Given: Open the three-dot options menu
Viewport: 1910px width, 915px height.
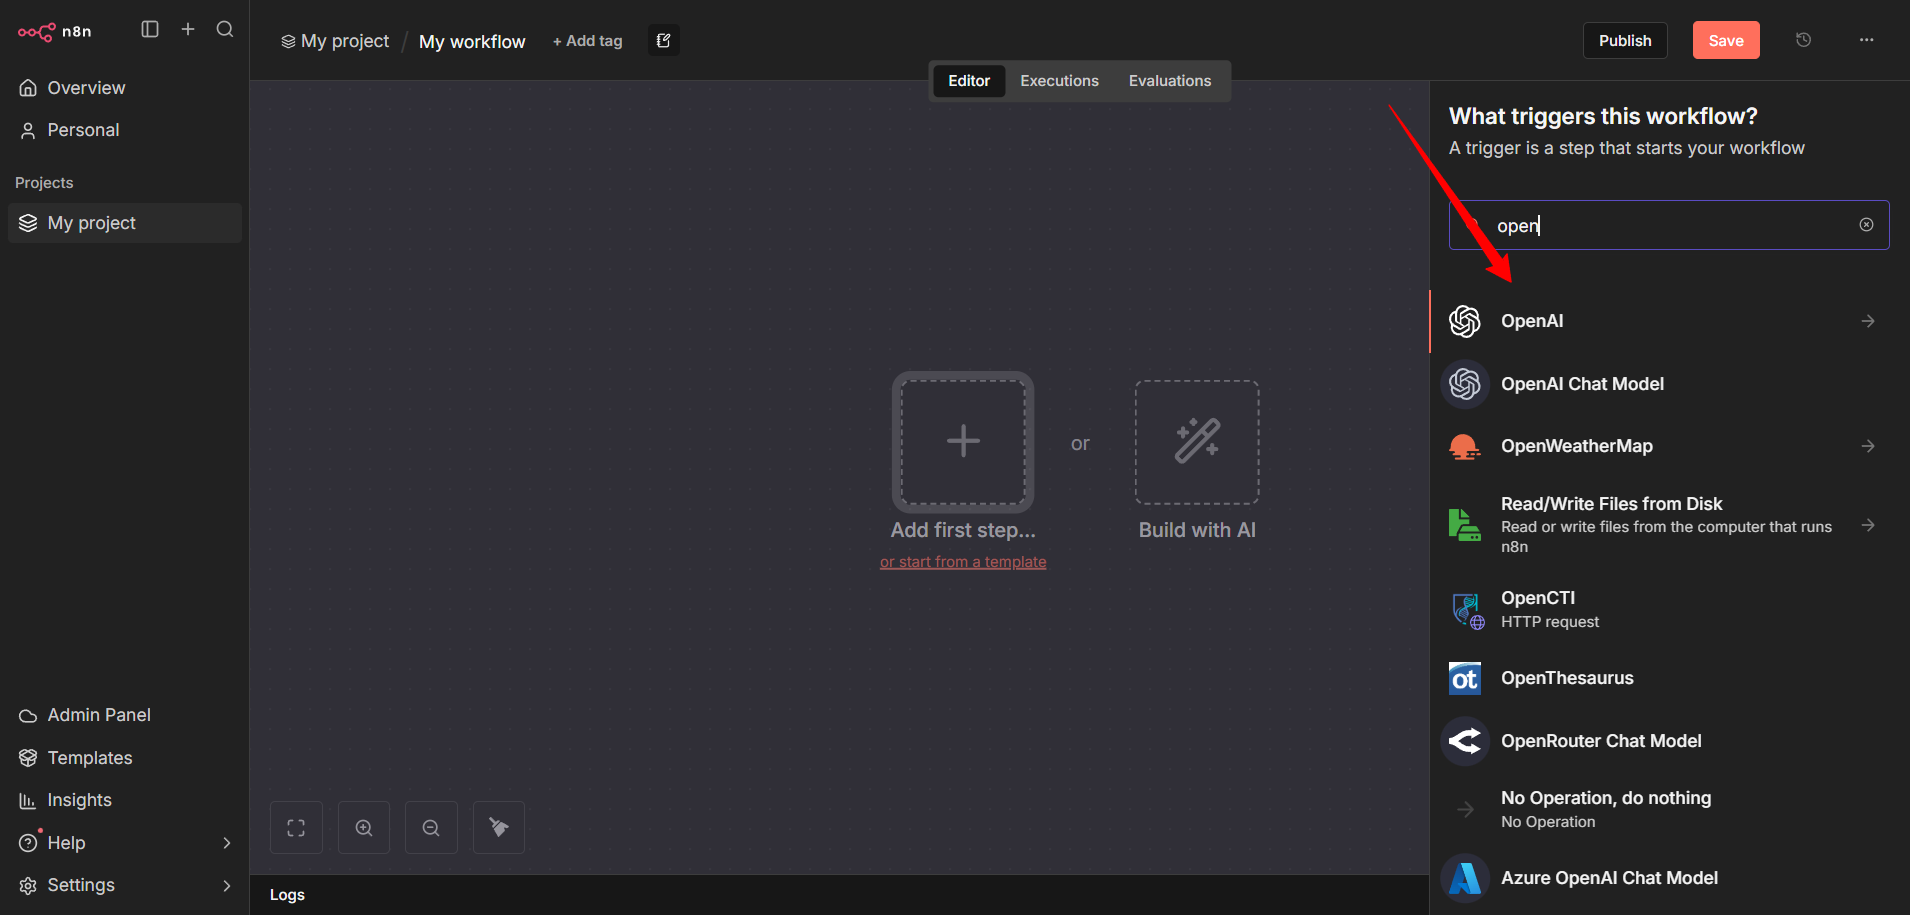Looking at the screenshot, I should click(1868, 40).
